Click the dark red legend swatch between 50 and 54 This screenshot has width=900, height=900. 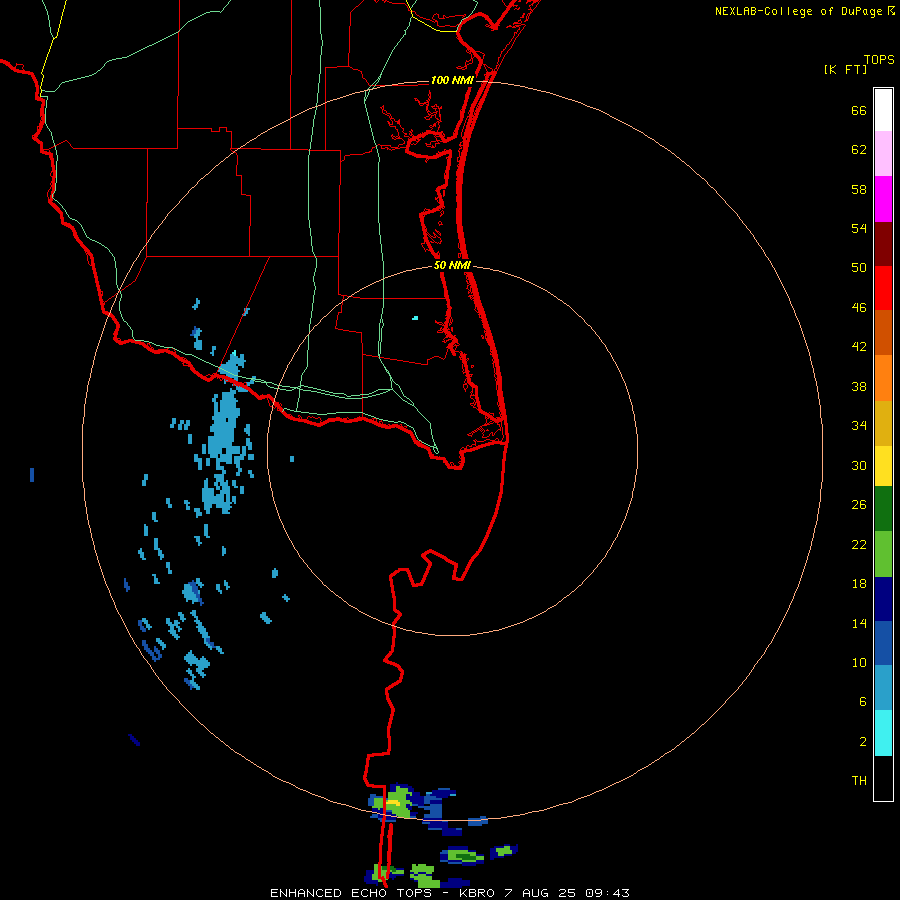click(x=883, y=244)
